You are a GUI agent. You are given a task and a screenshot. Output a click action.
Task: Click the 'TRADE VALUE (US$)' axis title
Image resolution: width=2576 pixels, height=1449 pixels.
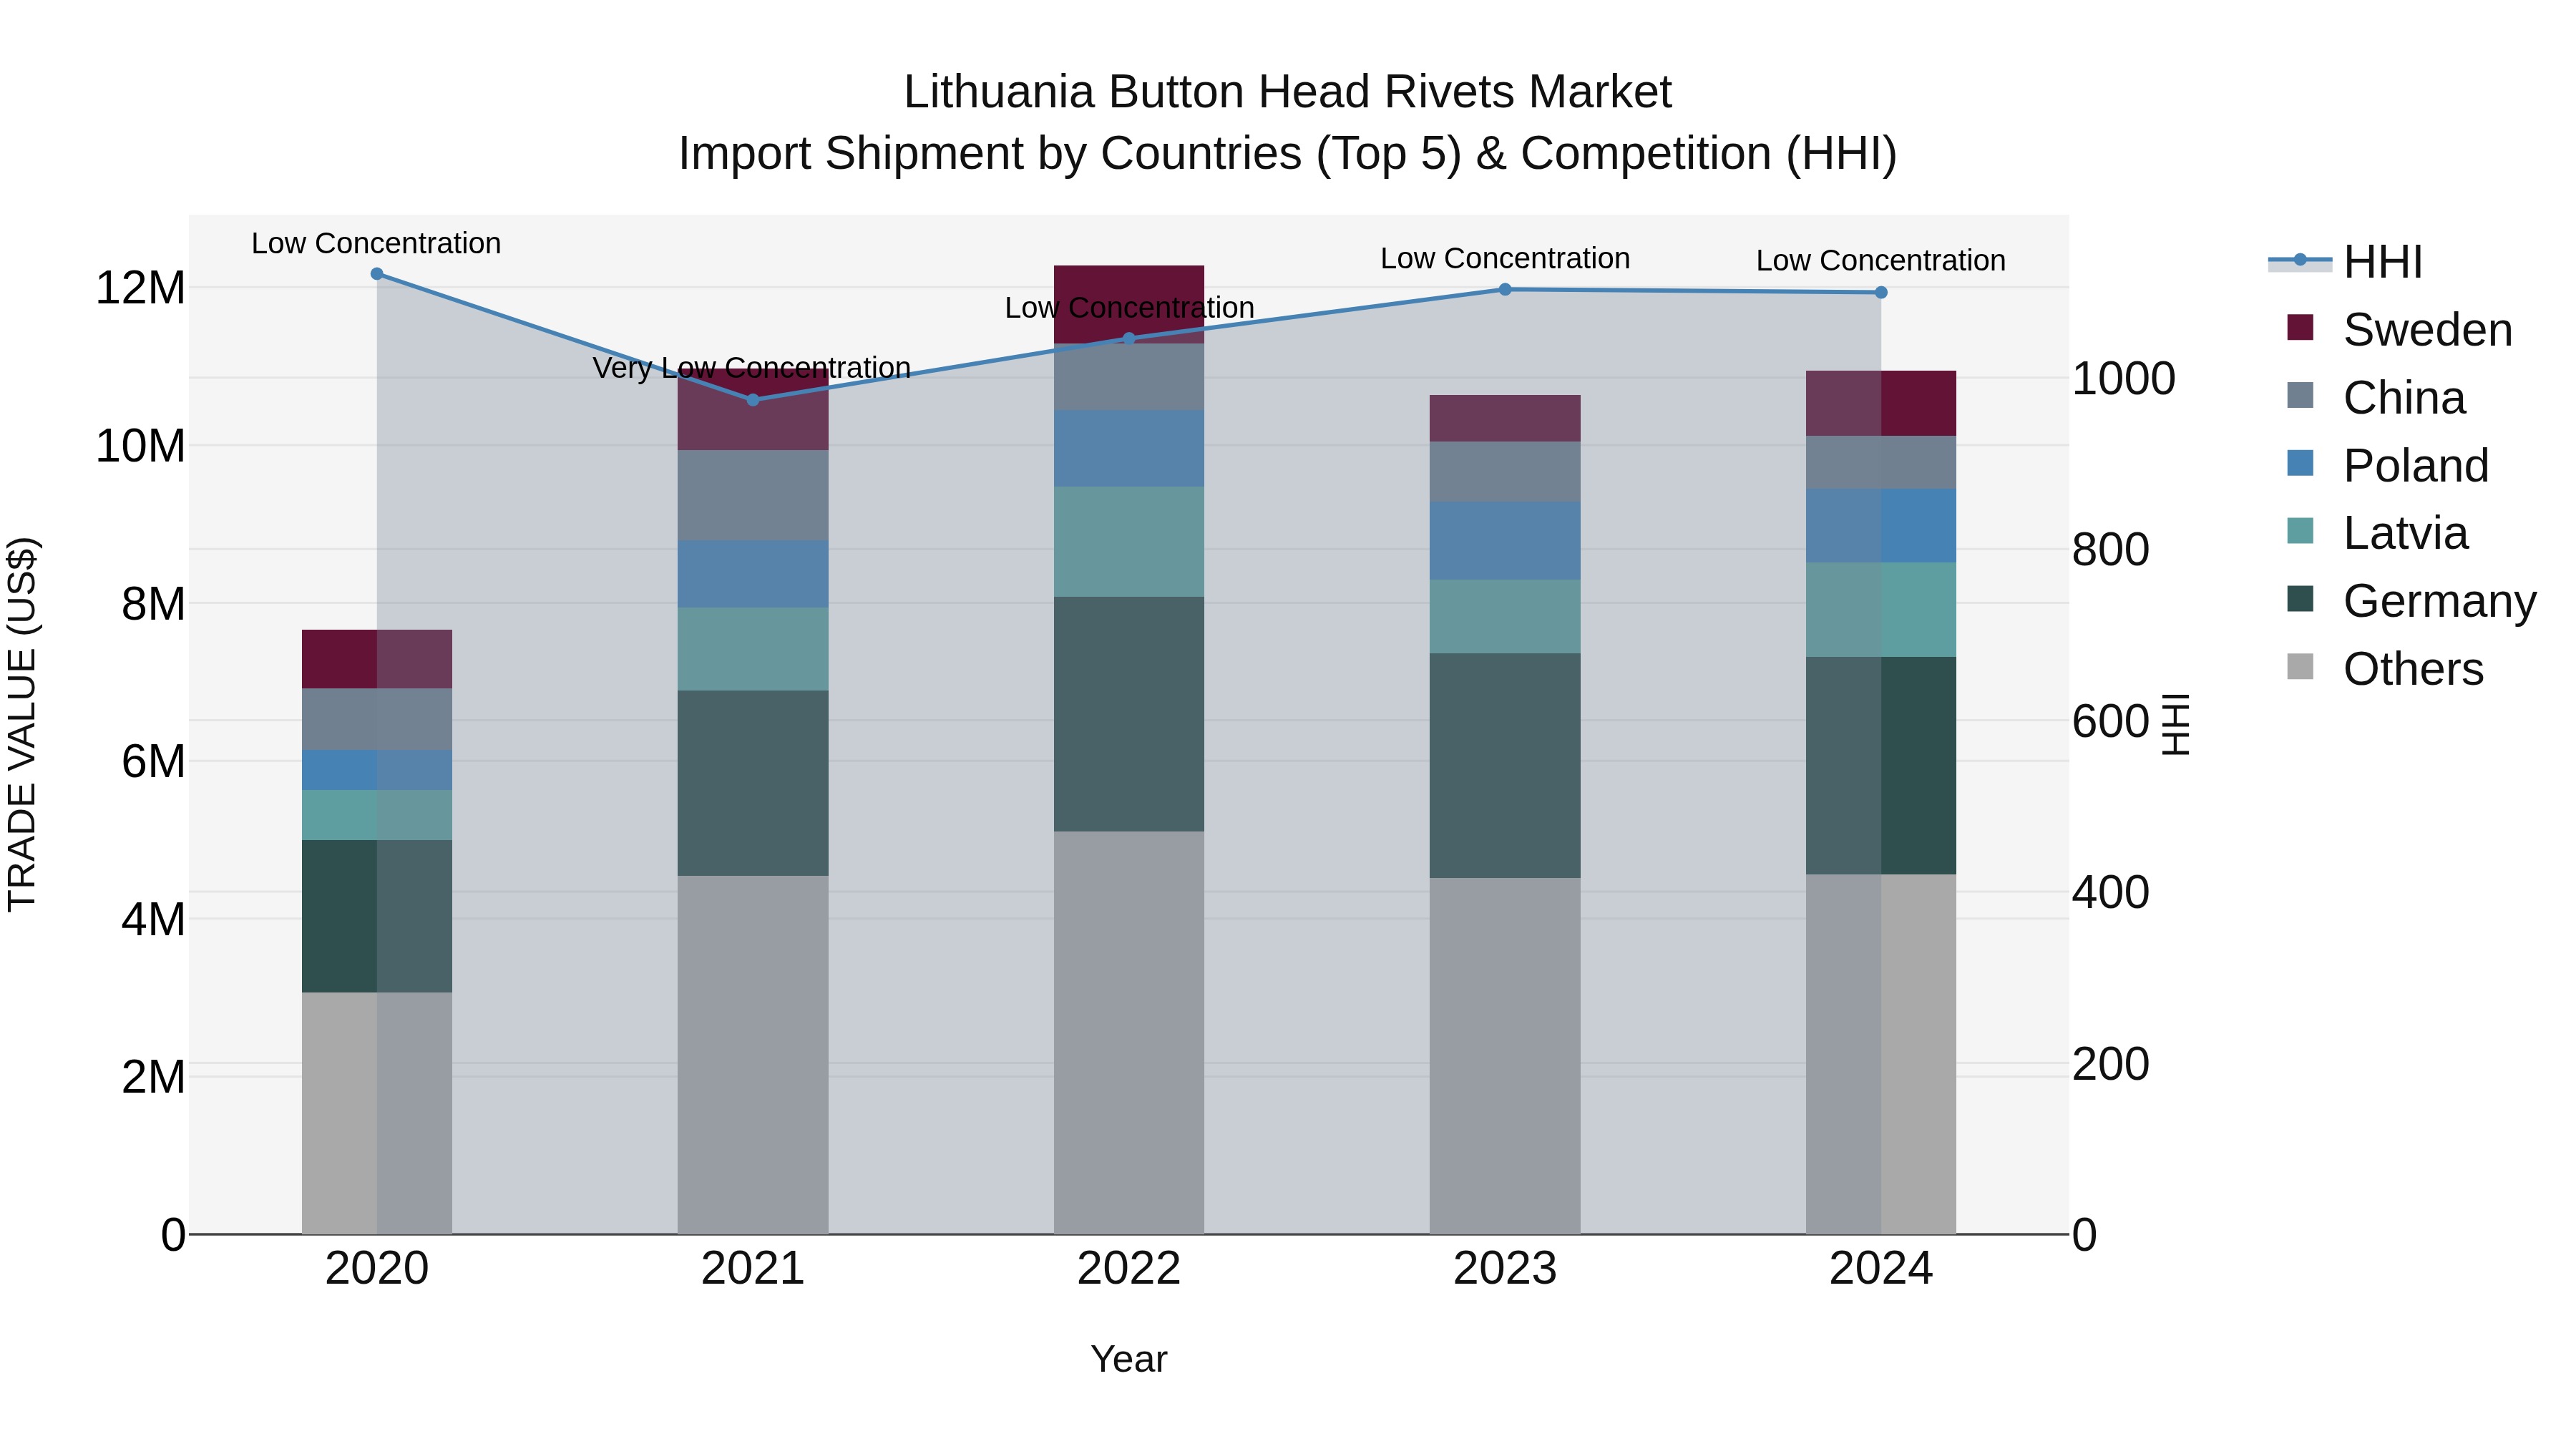tap(22, 724)
